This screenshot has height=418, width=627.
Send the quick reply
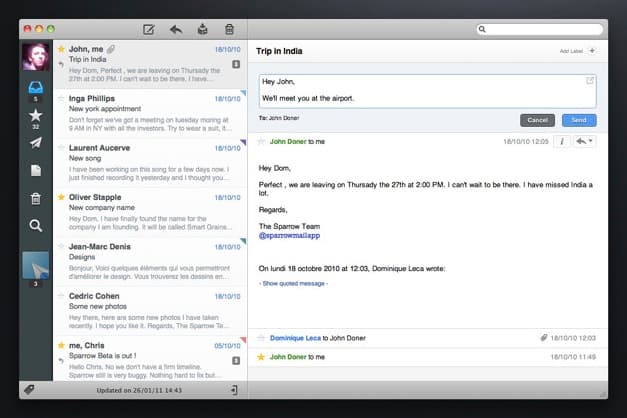[579, 120]
